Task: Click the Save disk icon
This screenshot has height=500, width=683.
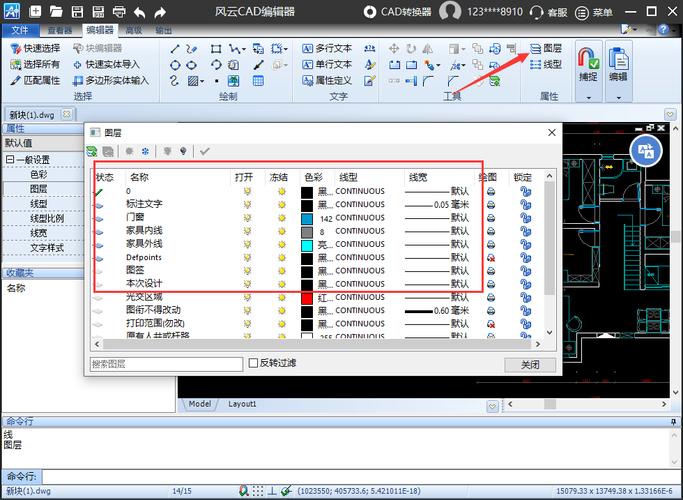Action: click(77, 11)
